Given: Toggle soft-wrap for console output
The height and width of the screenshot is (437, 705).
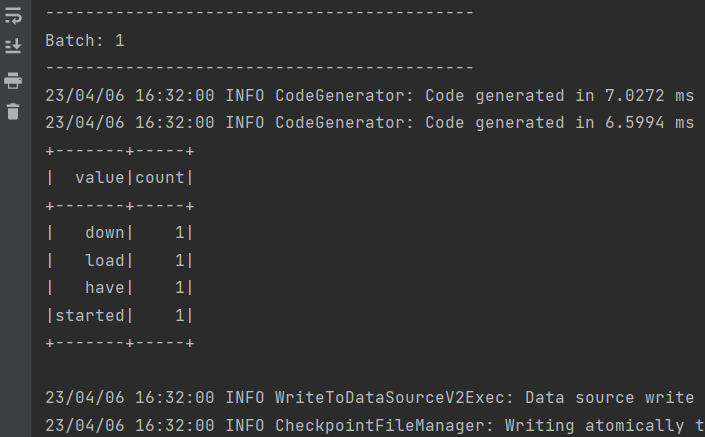Looking at the screenshot, I should tap(13, 15).
